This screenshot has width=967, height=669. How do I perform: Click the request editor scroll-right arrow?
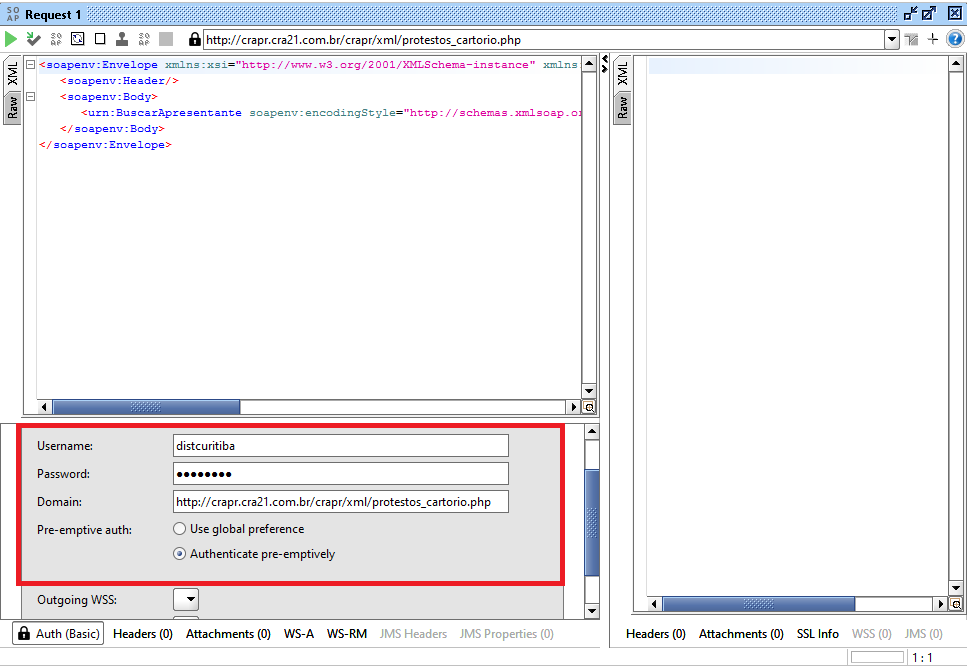(x=574, y=407)
